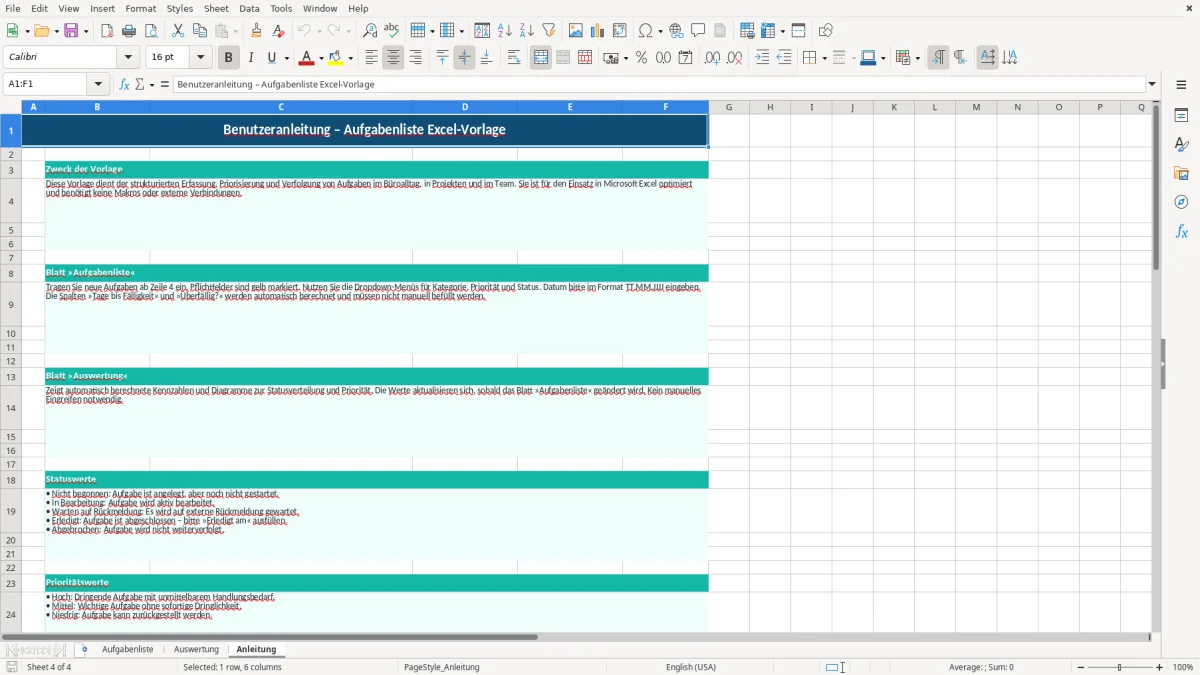Viewport: 1200px width, 675px height.
Task: Cut the selected cells
Action: click(x=178, y=31)
